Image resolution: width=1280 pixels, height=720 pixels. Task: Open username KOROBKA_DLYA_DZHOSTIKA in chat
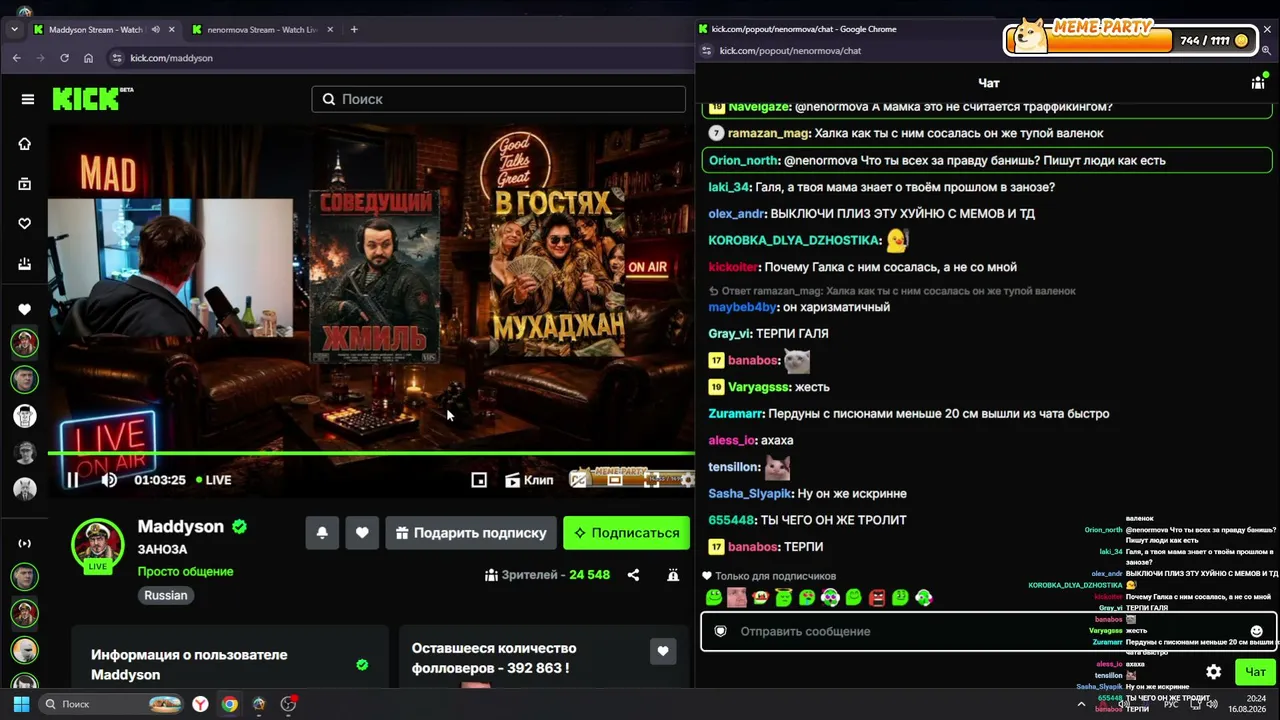(x=794, y=240)
